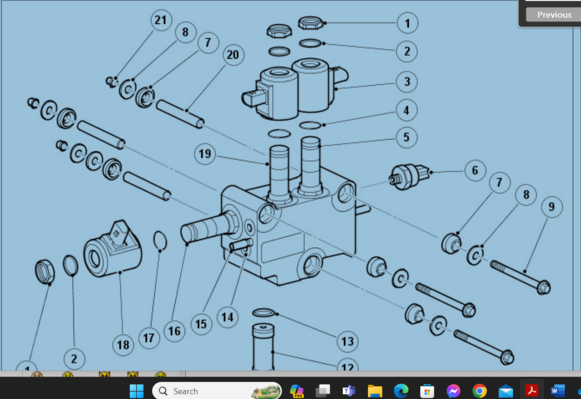Click callout number 9 for the bolt

552,207
